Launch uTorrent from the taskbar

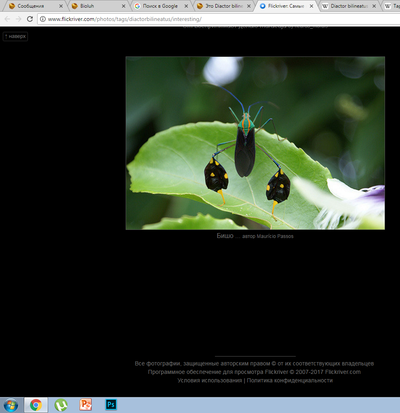tap(61, 405)
